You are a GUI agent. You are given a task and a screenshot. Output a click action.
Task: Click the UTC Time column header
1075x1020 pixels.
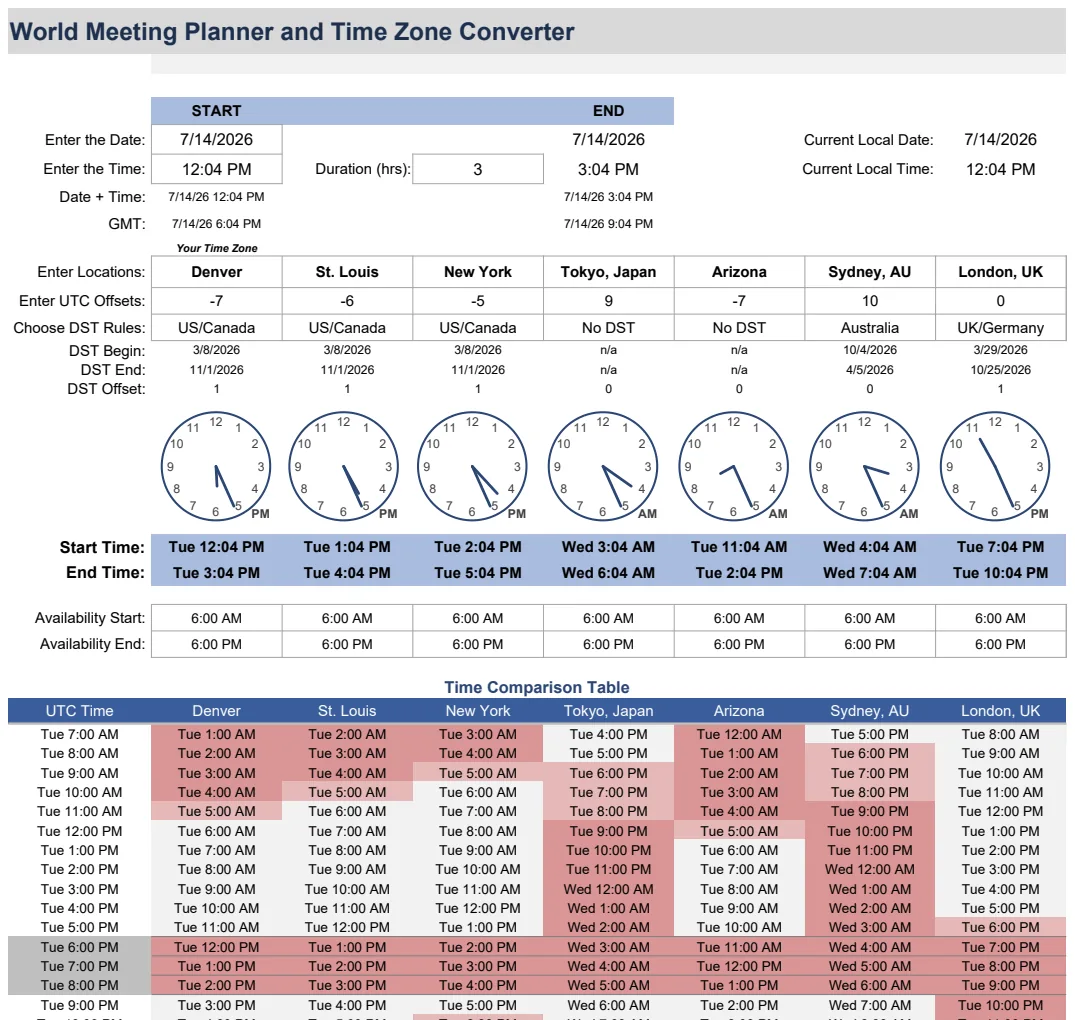80,711
